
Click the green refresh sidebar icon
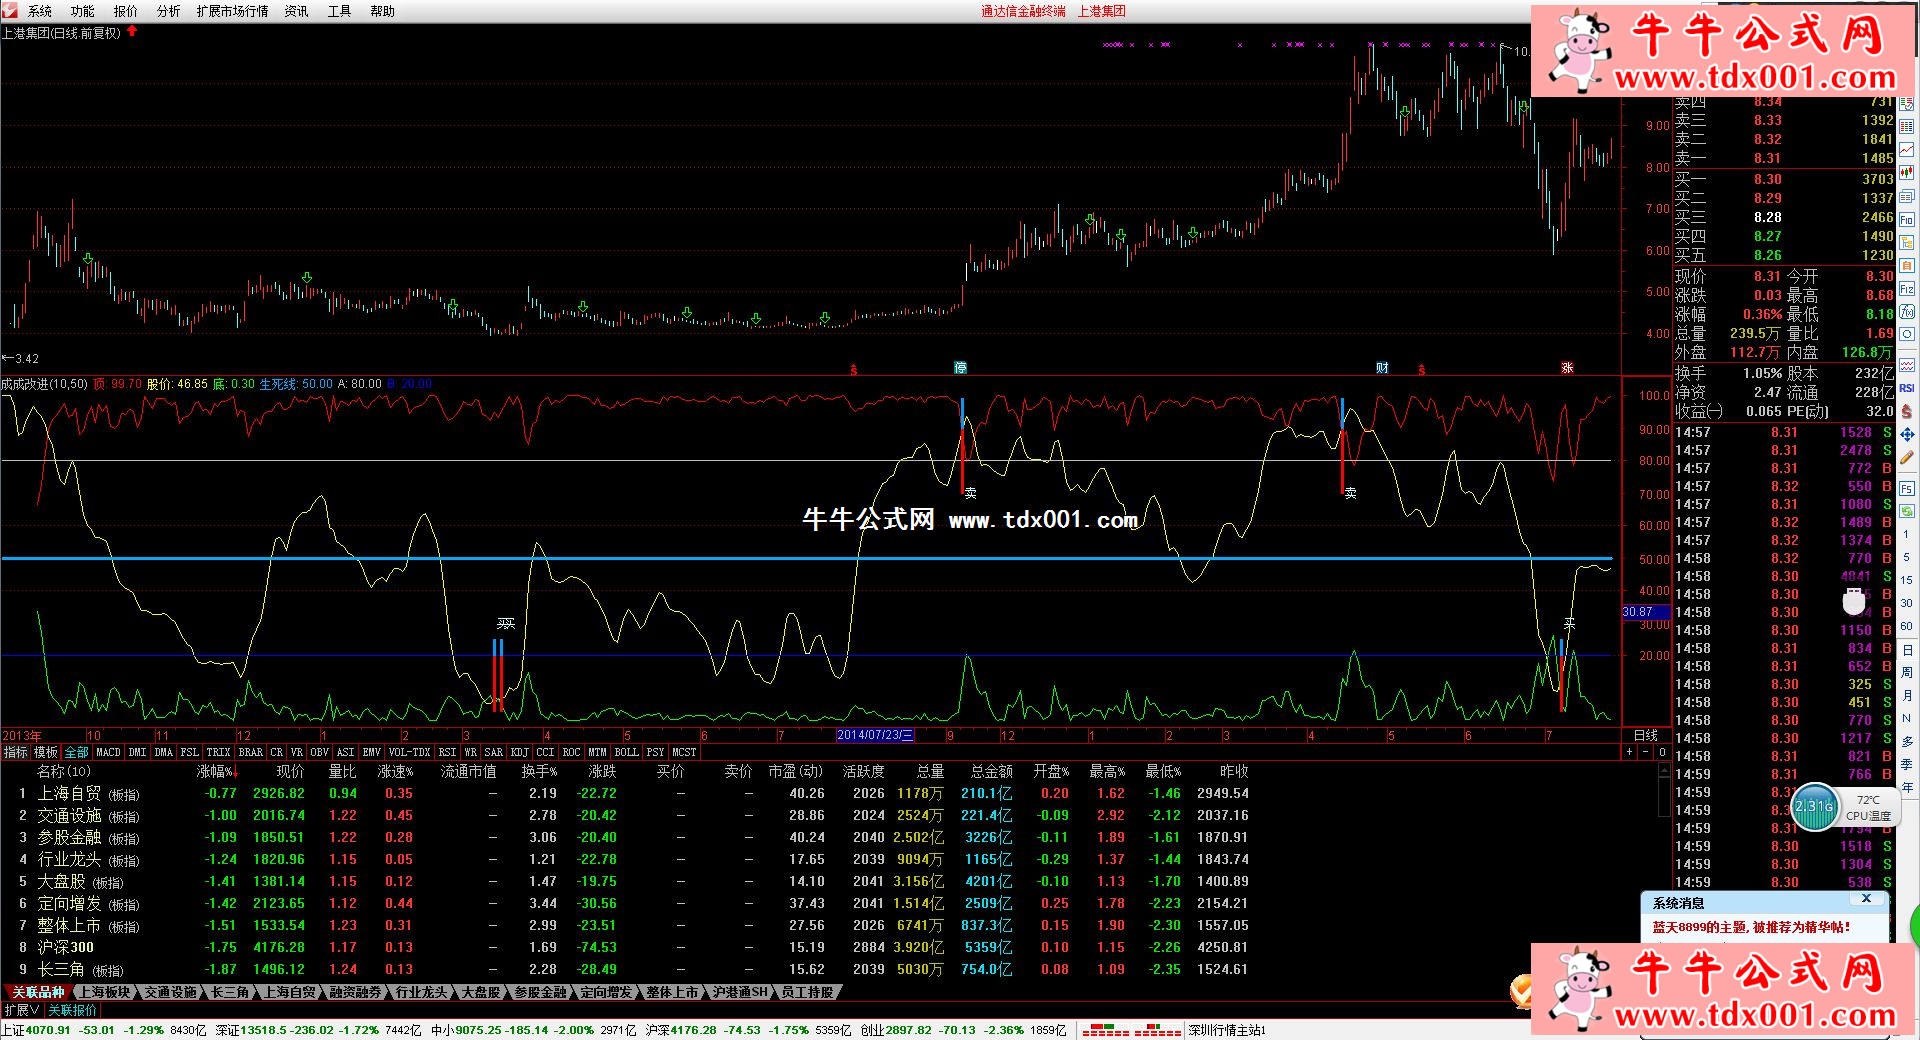[1907, 511]
